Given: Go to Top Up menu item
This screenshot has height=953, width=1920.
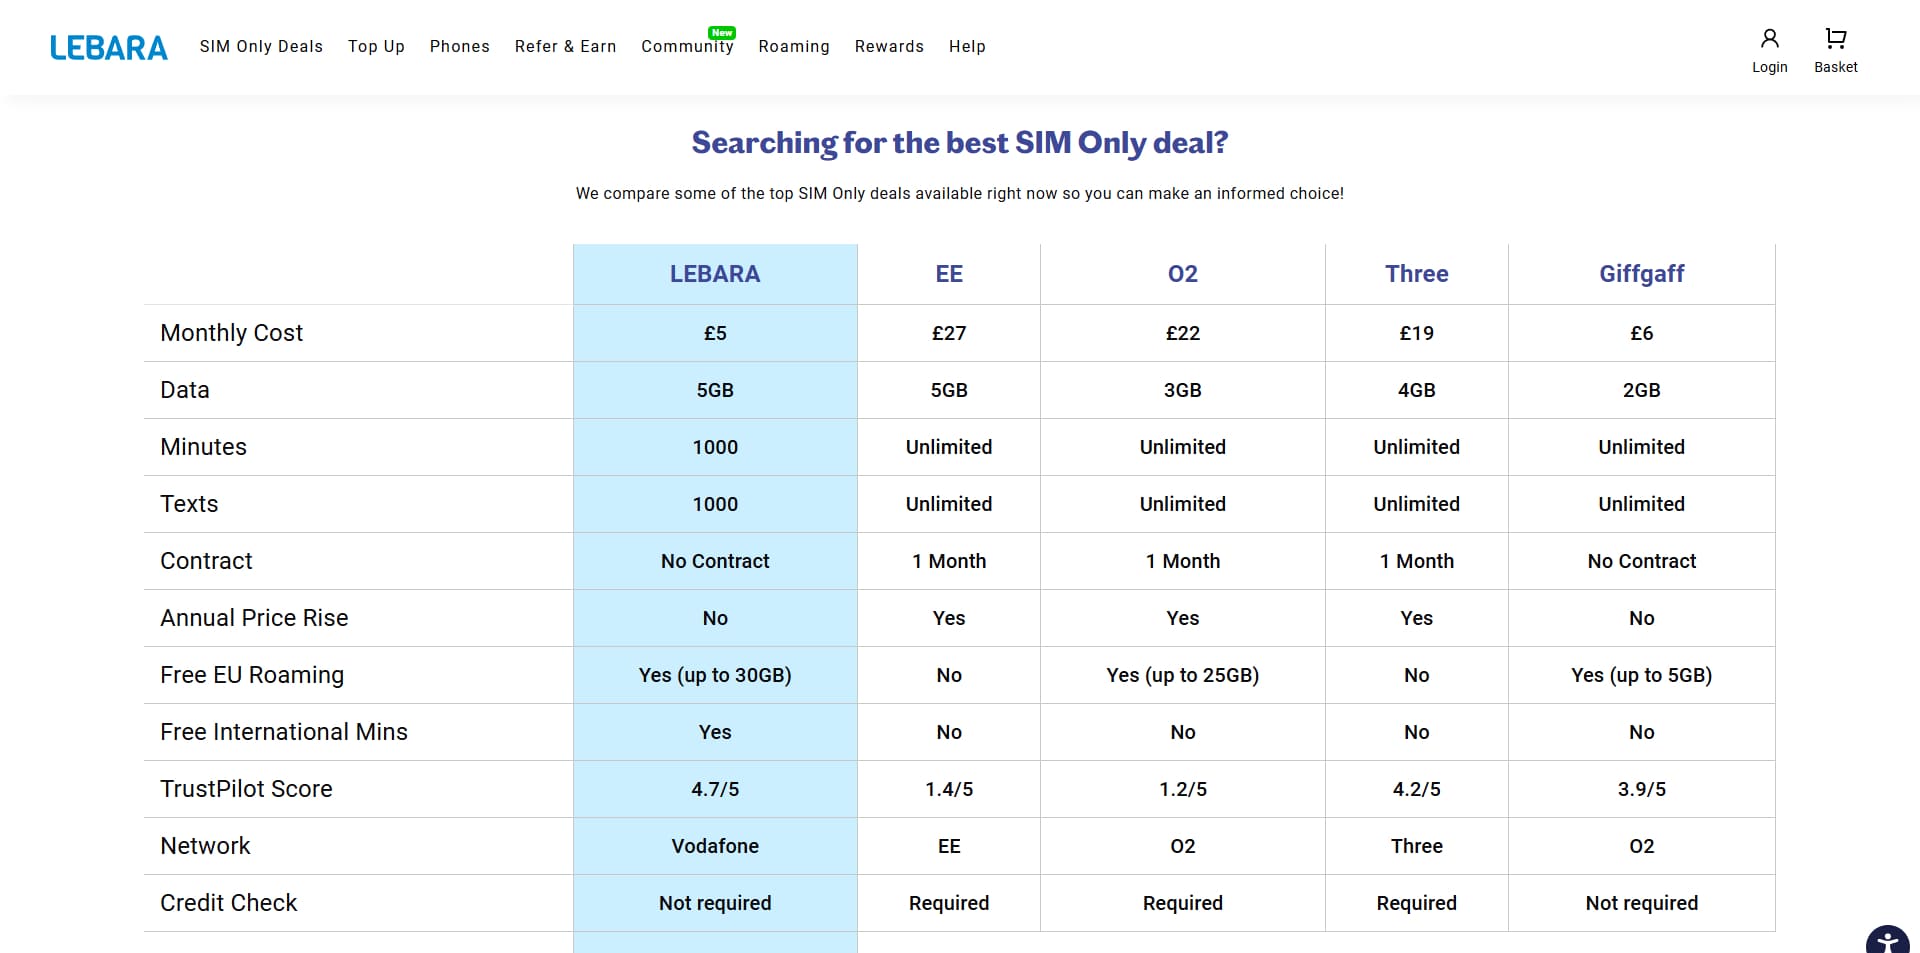Looking at the screenshot, I should coord(376,47).
